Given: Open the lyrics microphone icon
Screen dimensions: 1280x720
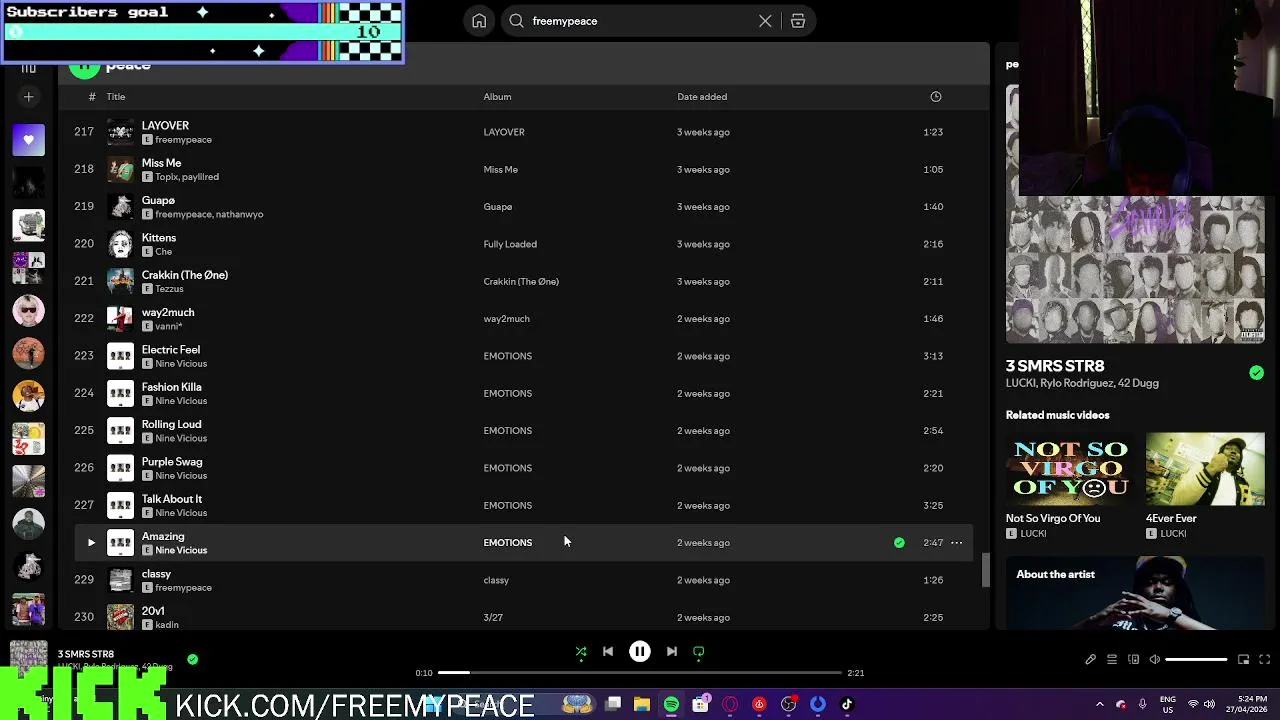Looking at the screenshot, I should pyautogui.click(x=1091, y=660).
